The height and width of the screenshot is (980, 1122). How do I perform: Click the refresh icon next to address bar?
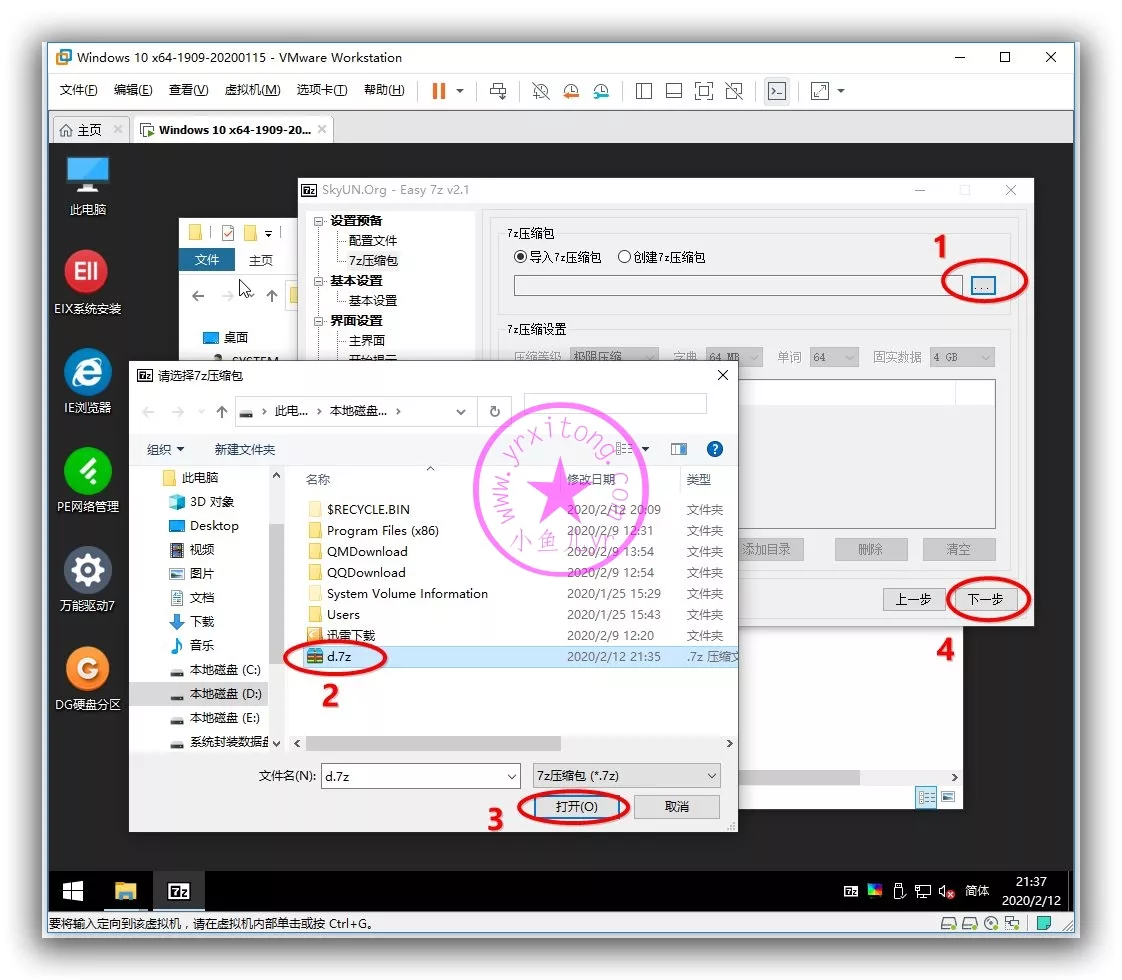494,411
